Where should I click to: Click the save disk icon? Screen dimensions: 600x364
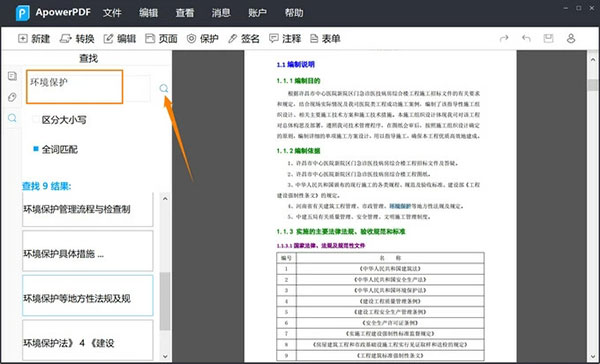pyautogui.click(x=548, y=38)
